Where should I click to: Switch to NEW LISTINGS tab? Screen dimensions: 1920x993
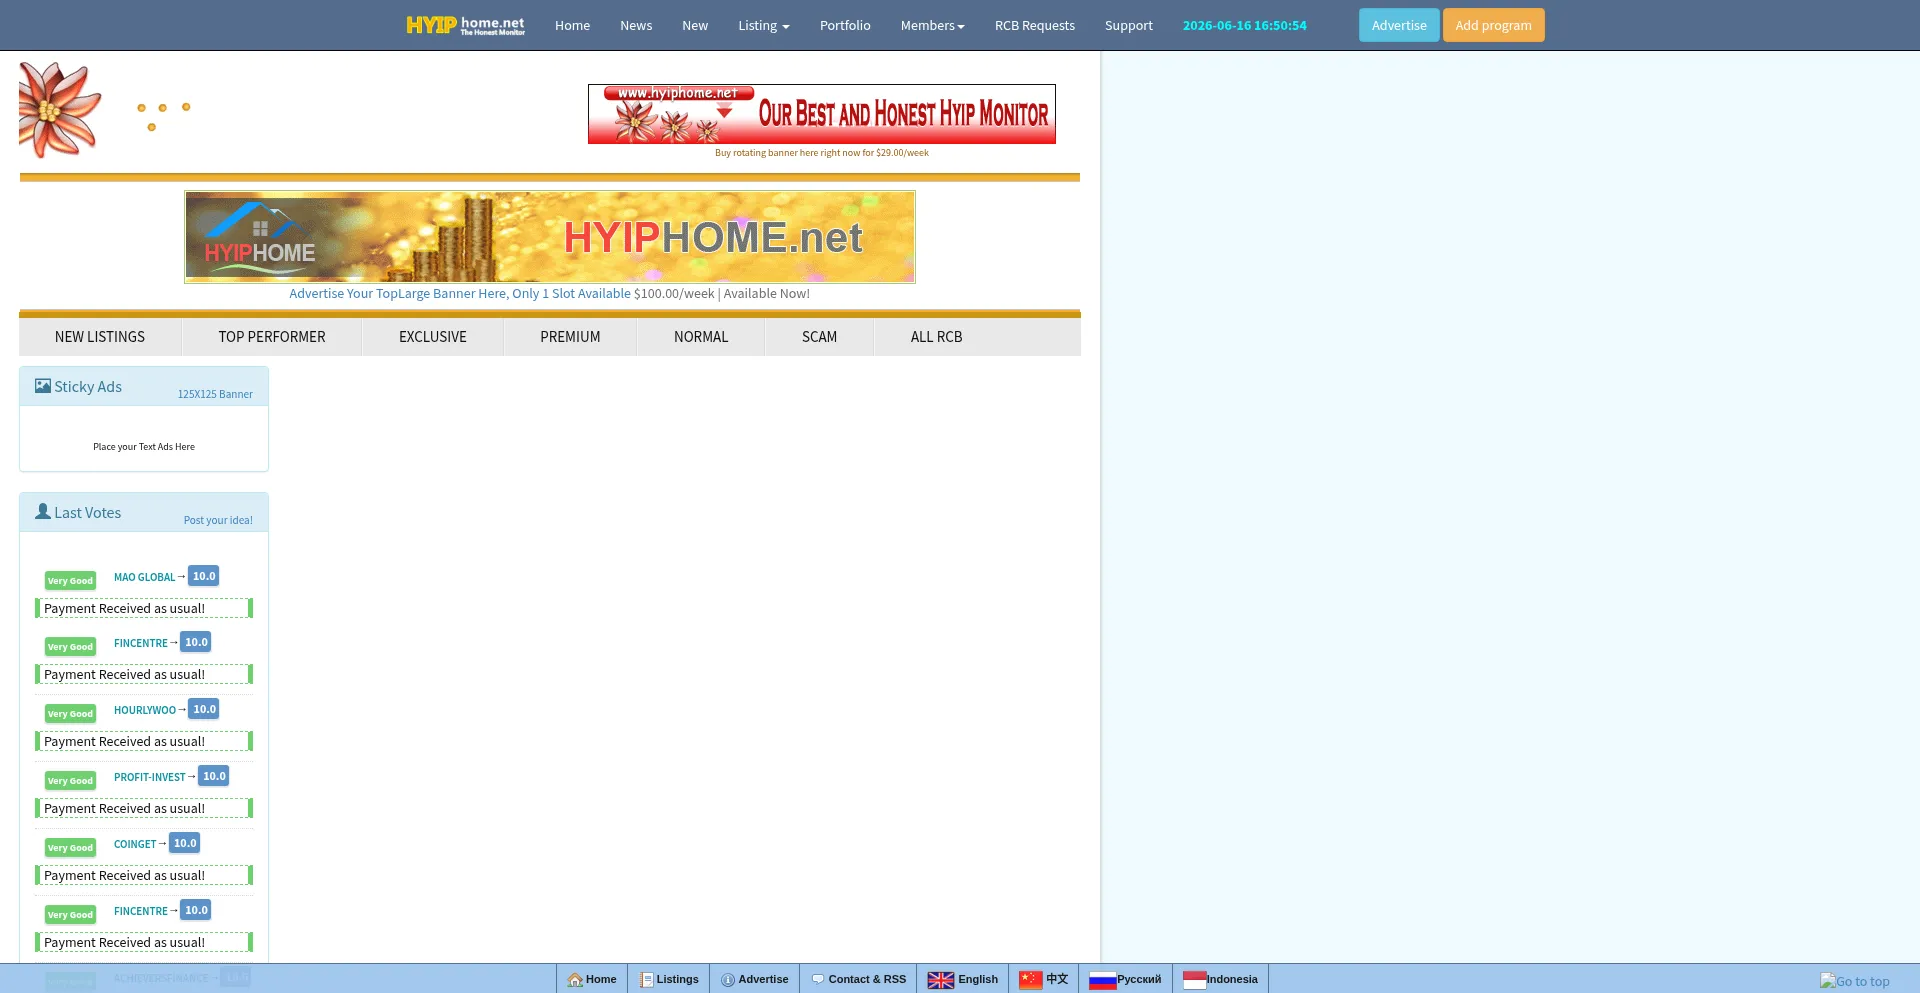[x=100, y=337]
